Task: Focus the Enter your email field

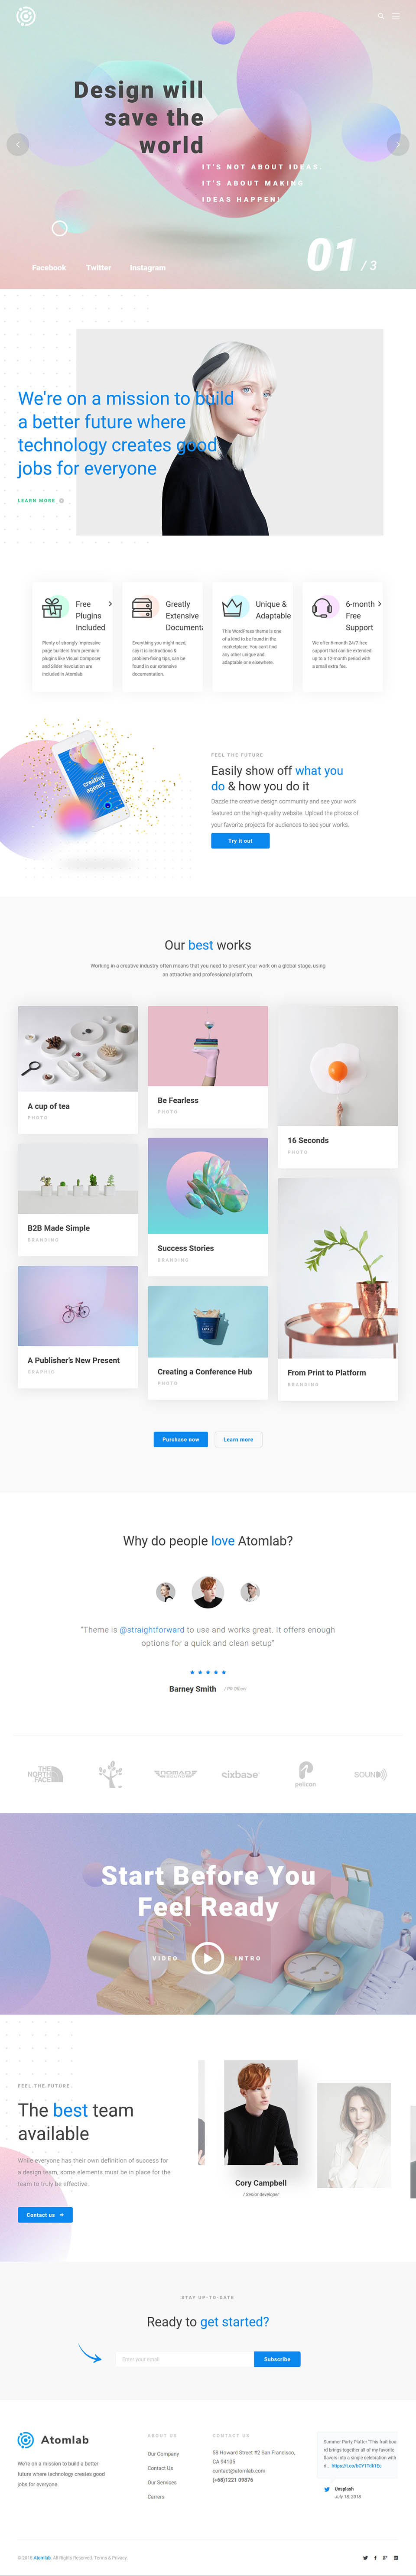Action: (x=185, y=2359)
